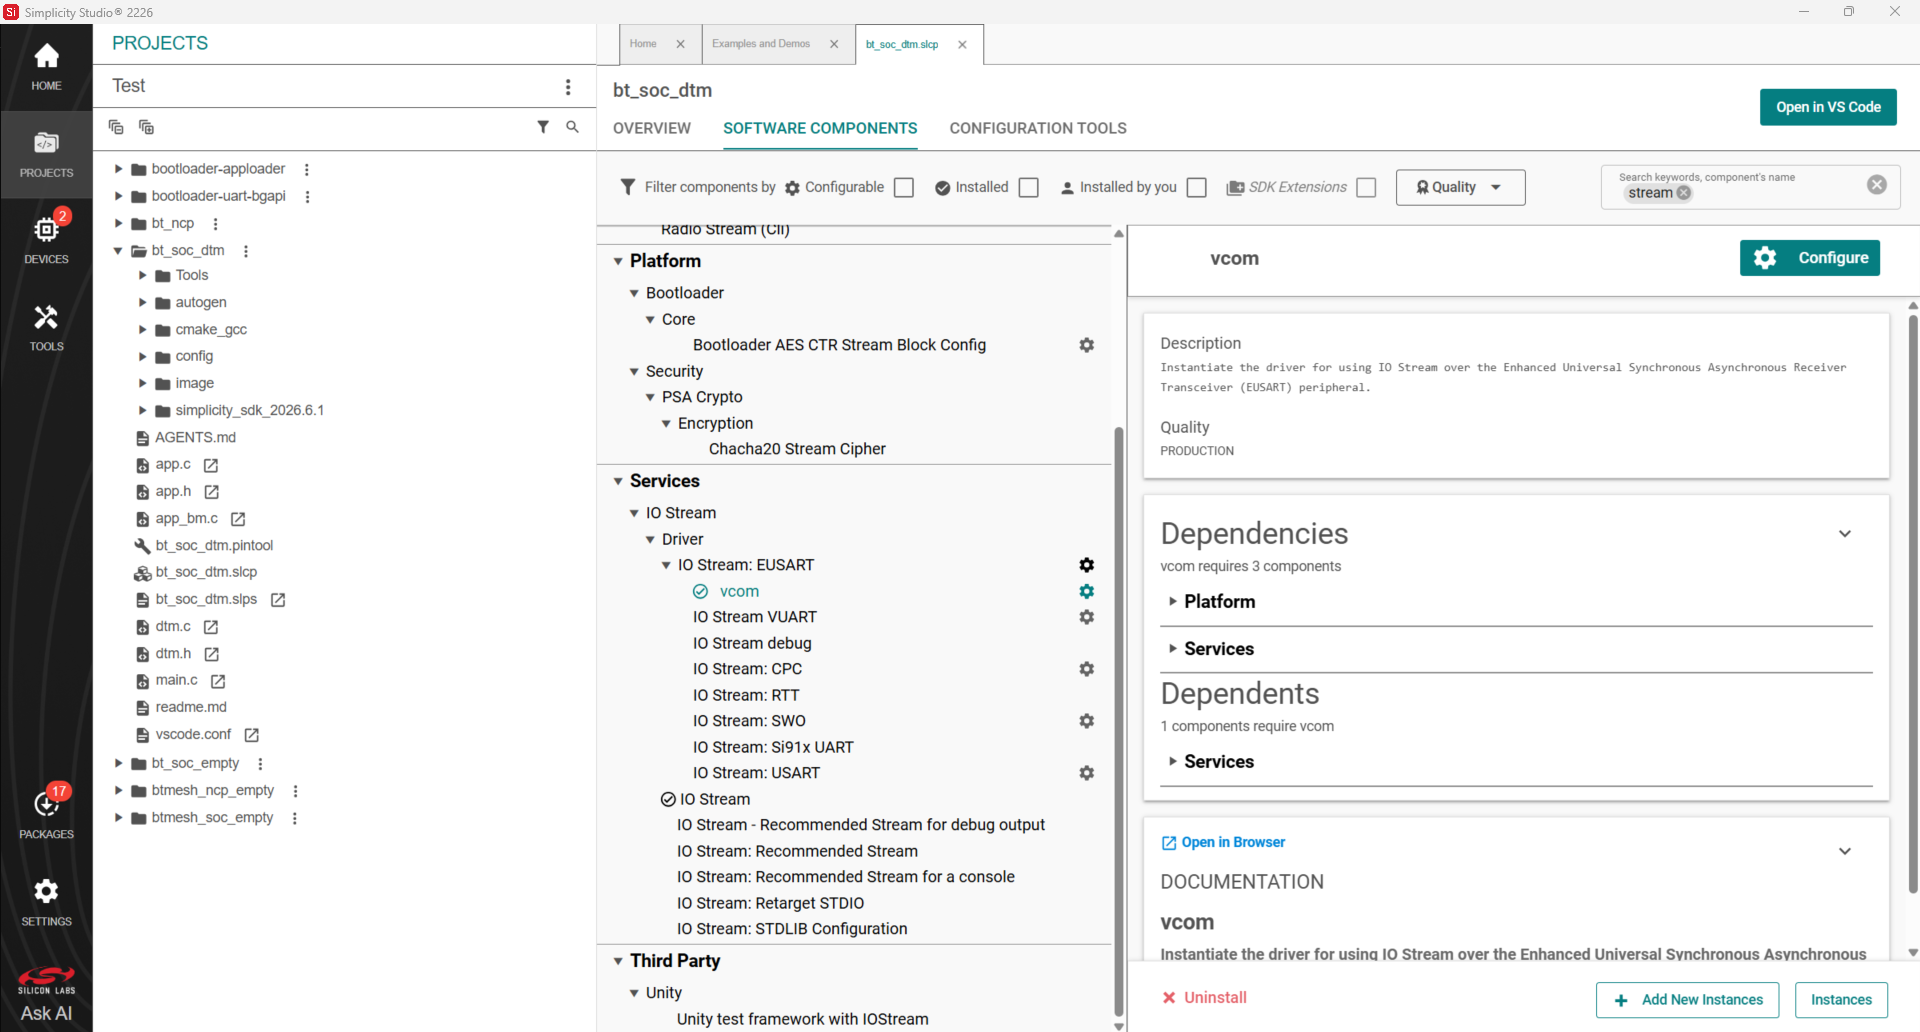Screen dimensions: 1920x1032
Task: Open Ask AI assistant
Action: (x=46, y=1013)
